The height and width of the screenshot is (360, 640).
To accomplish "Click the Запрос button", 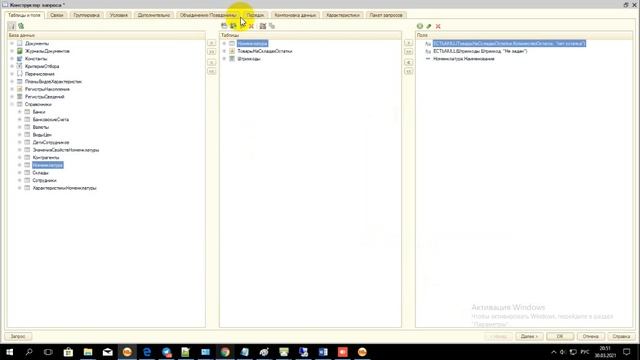I will click(x=18, y=336).
